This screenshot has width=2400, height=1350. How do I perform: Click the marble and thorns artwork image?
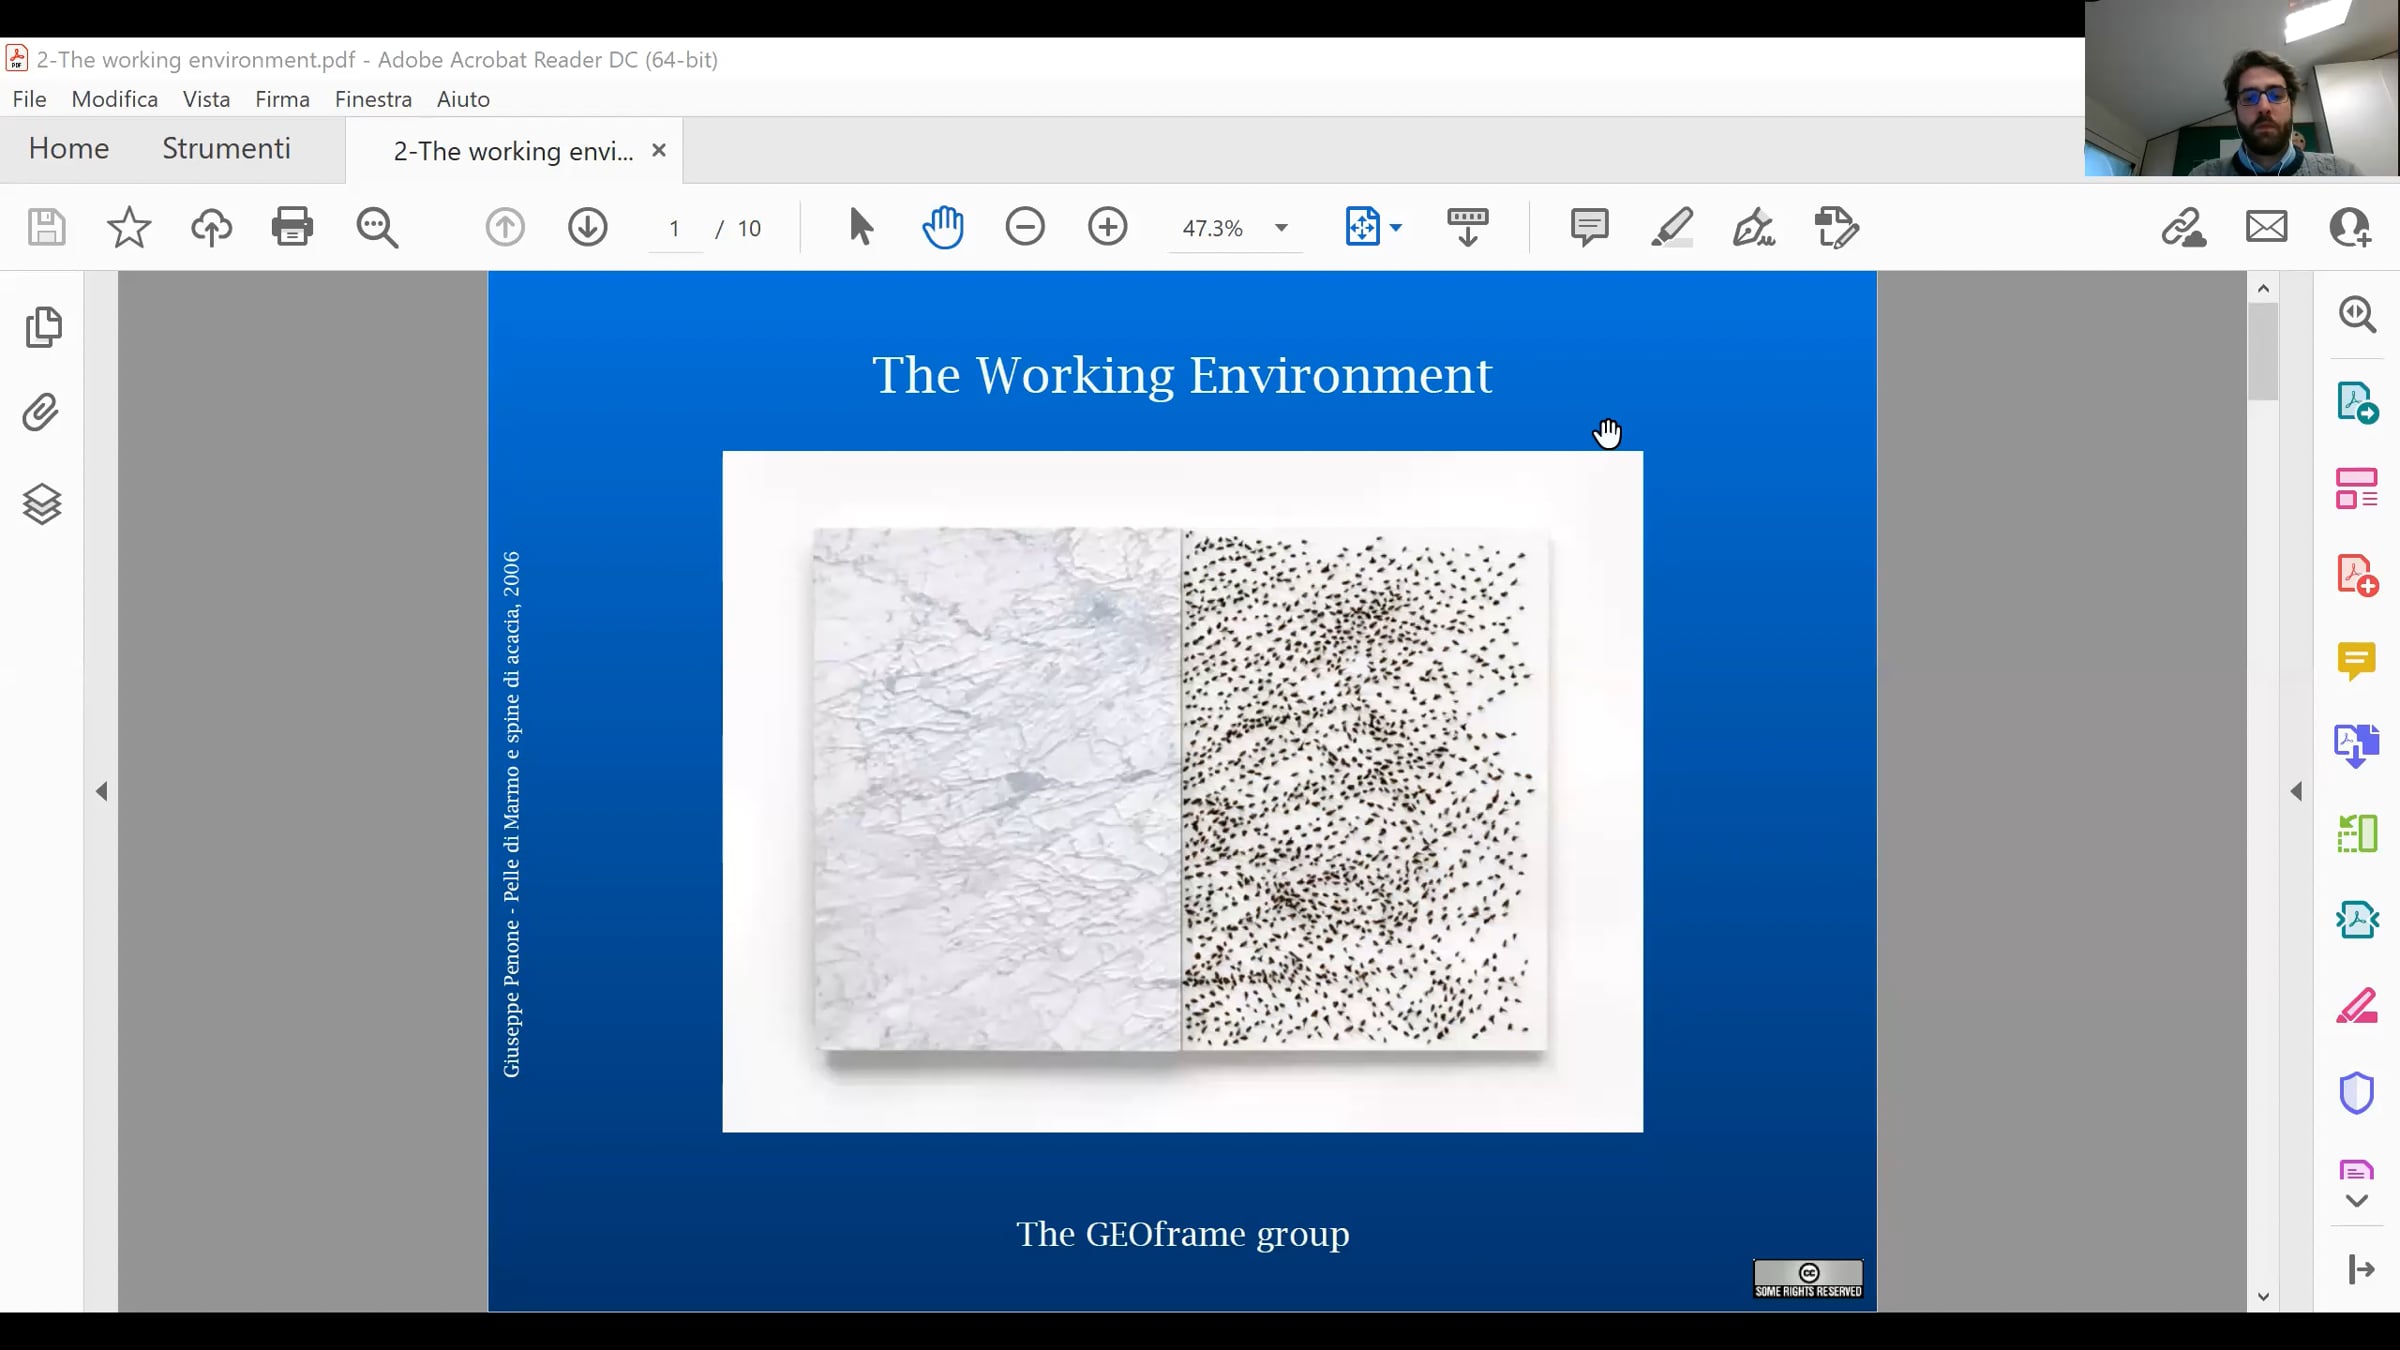pos(1182,791)
